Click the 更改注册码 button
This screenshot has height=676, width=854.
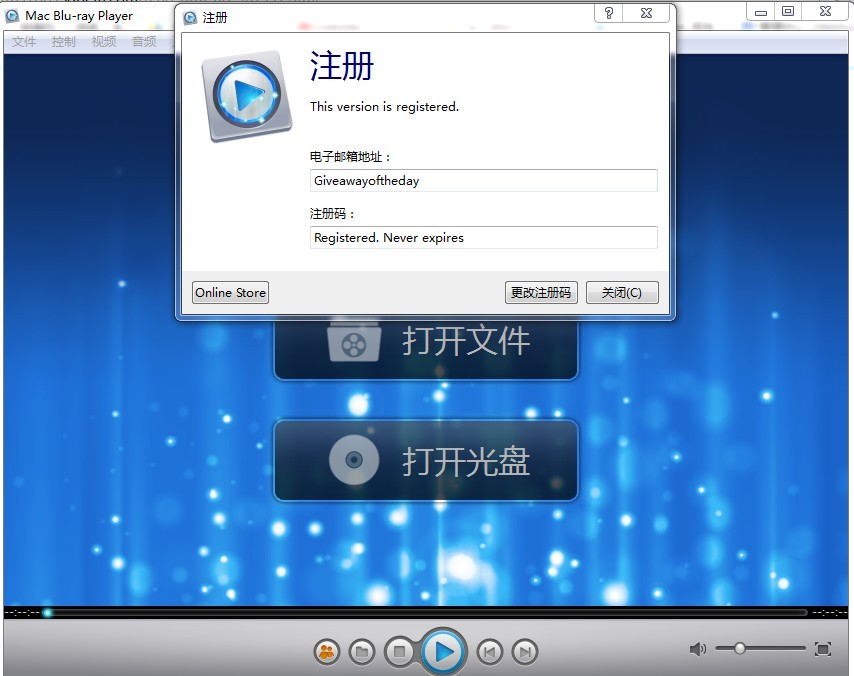pyautogui.click(x=541, y=293)
